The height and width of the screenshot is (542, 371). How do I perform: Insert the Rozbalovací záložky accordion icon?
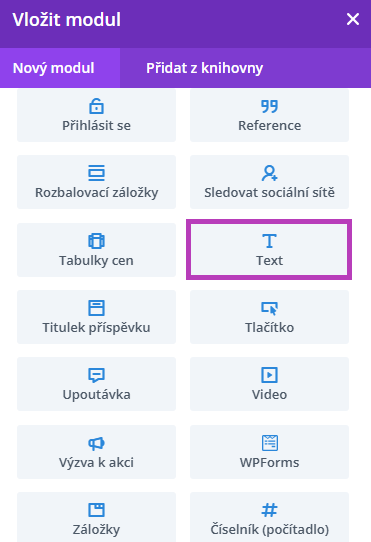(96, 173)
